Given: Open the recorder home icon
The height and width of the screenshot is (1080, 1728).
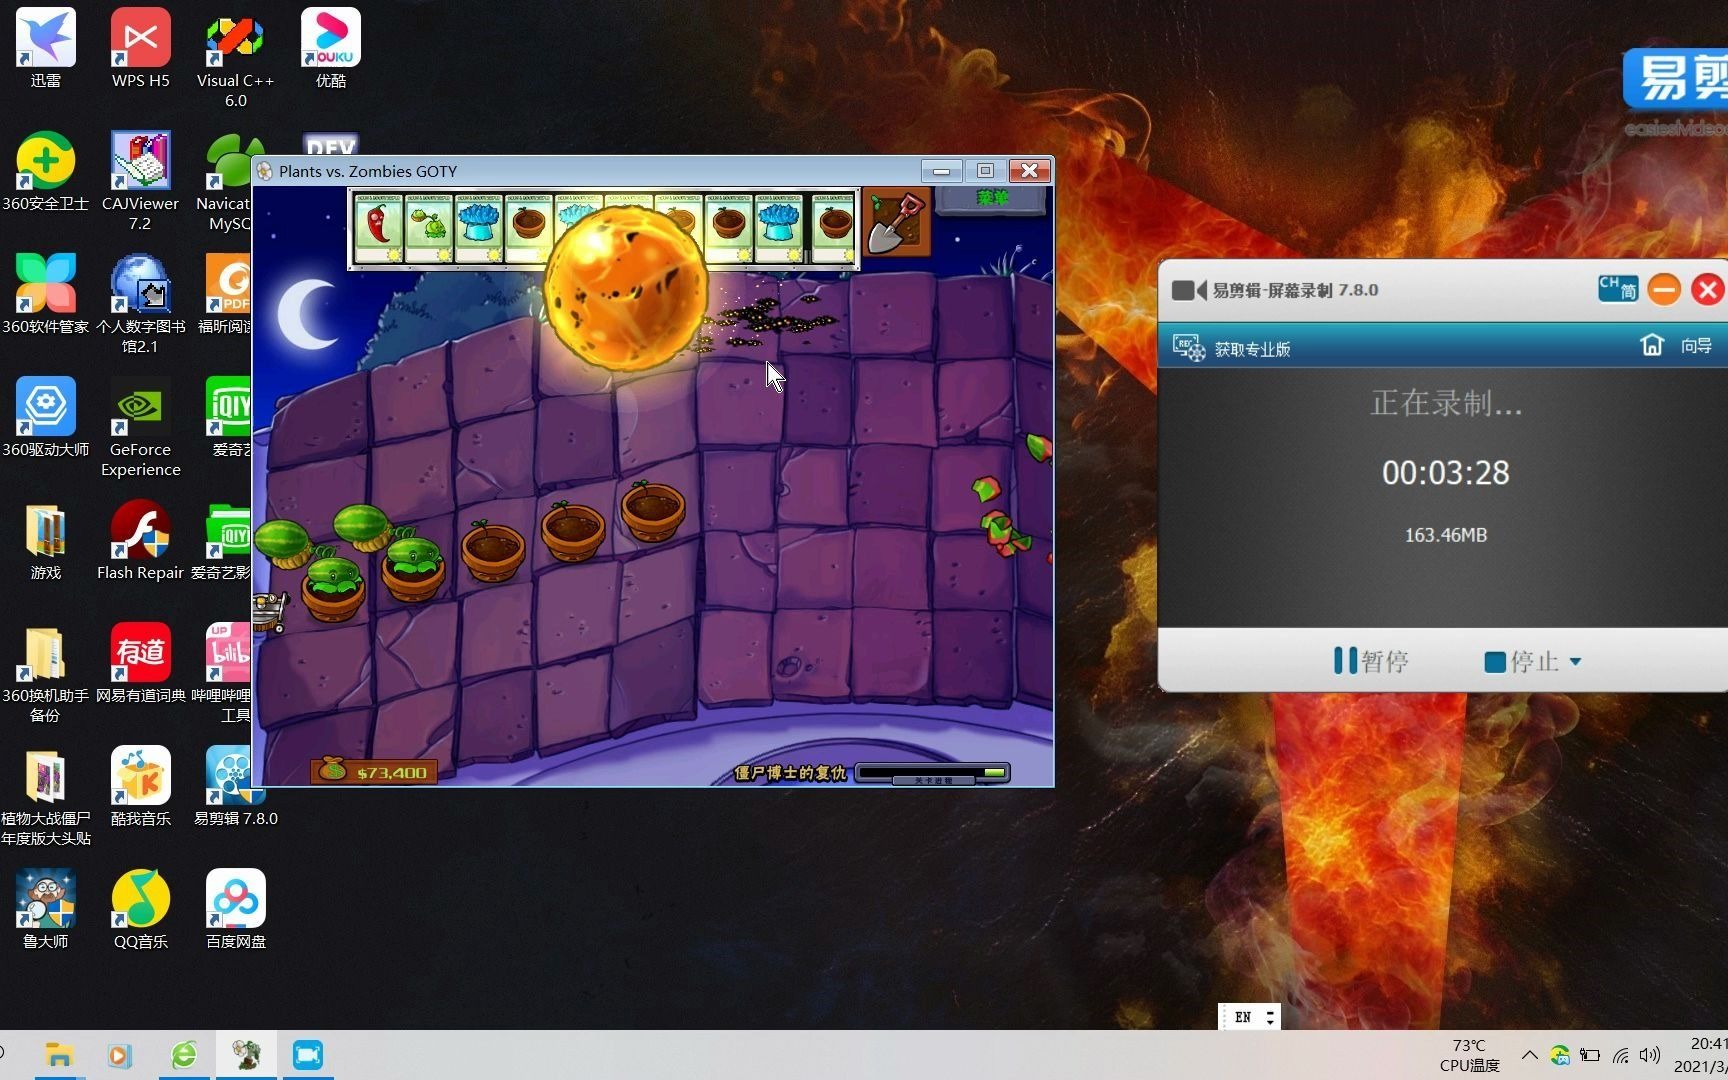Looking at the screenshot, I should point(1652,345).
